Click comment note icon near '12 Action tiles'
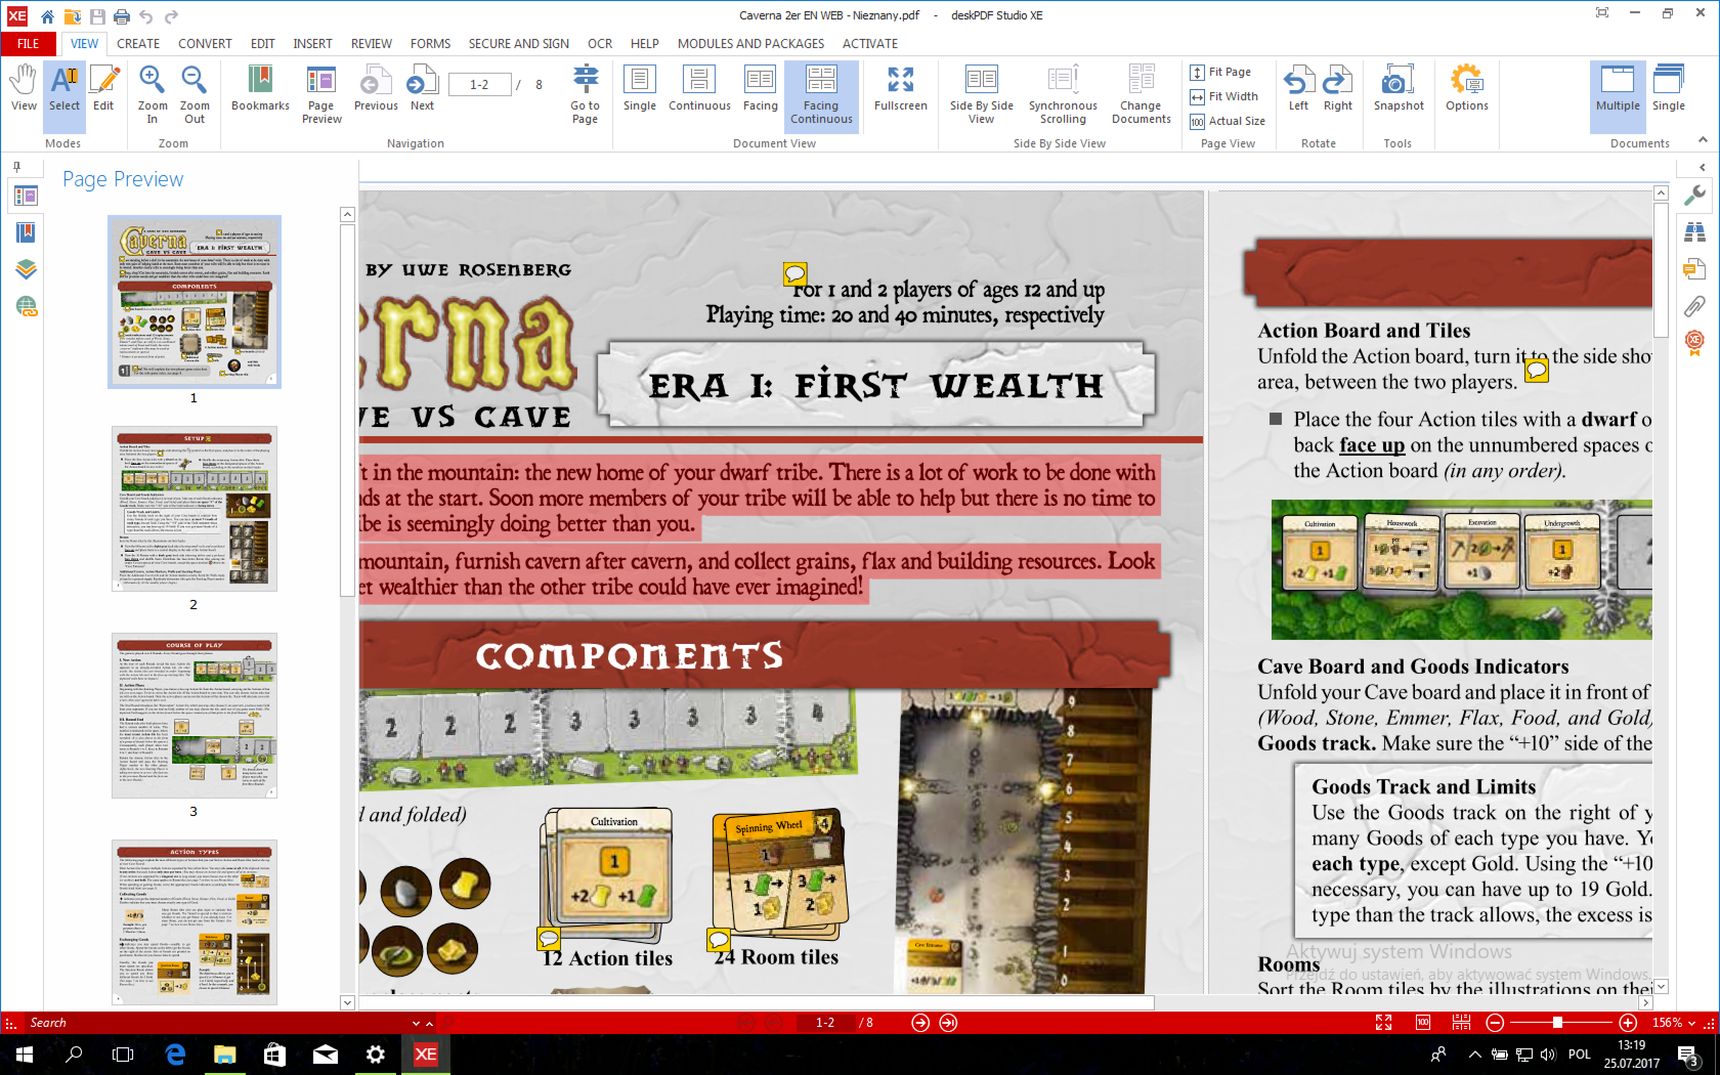This screenshot has height=1075, width=1720. click(548, 939)
